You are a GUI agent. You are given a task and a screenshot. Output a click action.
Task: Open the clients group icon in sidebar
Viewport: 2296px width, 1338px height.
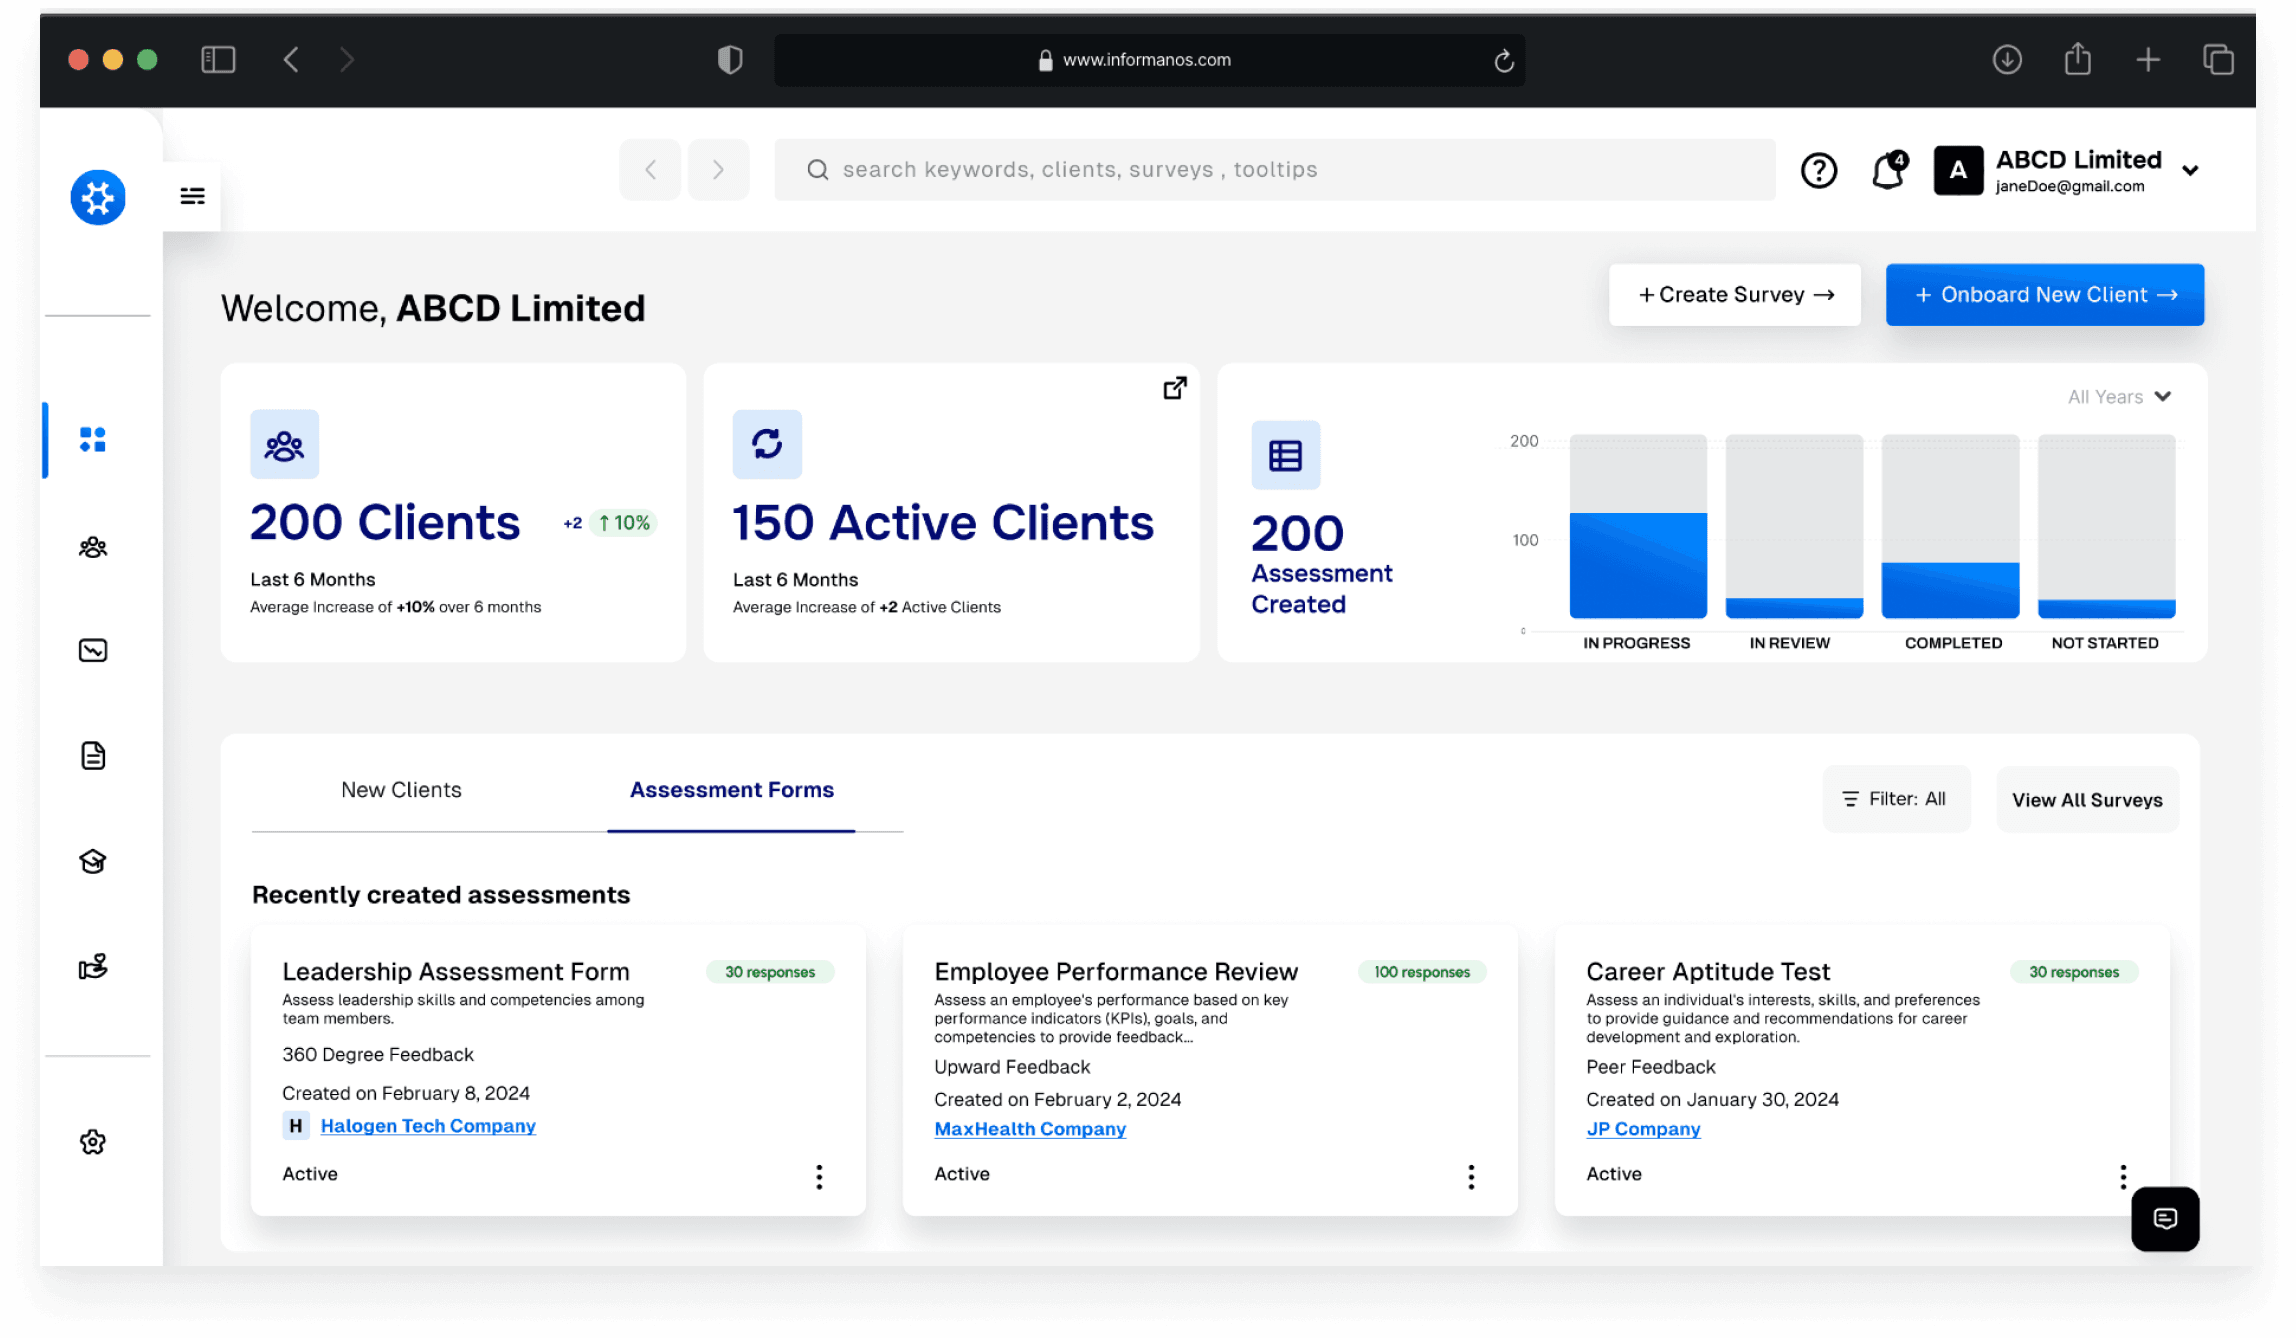pos(93,547)
